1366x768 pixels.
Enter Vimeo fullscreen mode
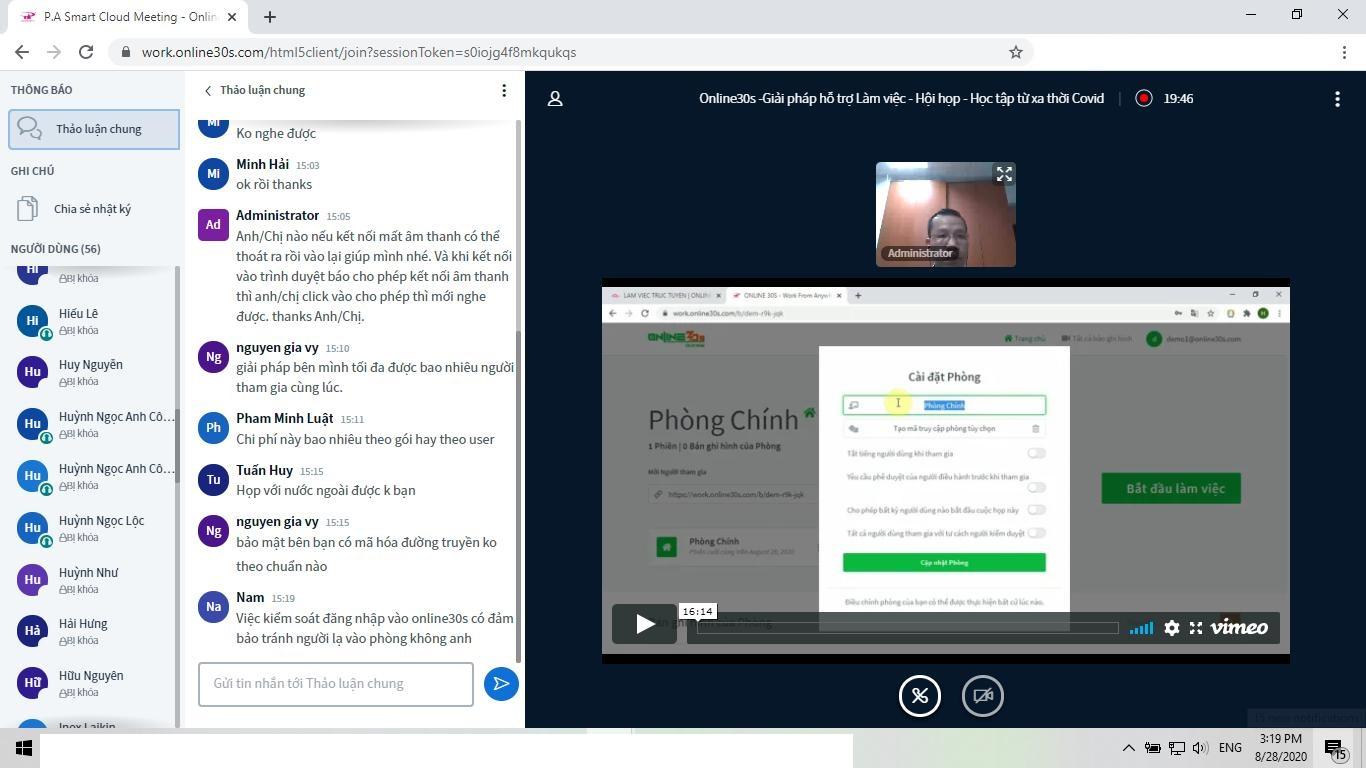[1196, 628]
